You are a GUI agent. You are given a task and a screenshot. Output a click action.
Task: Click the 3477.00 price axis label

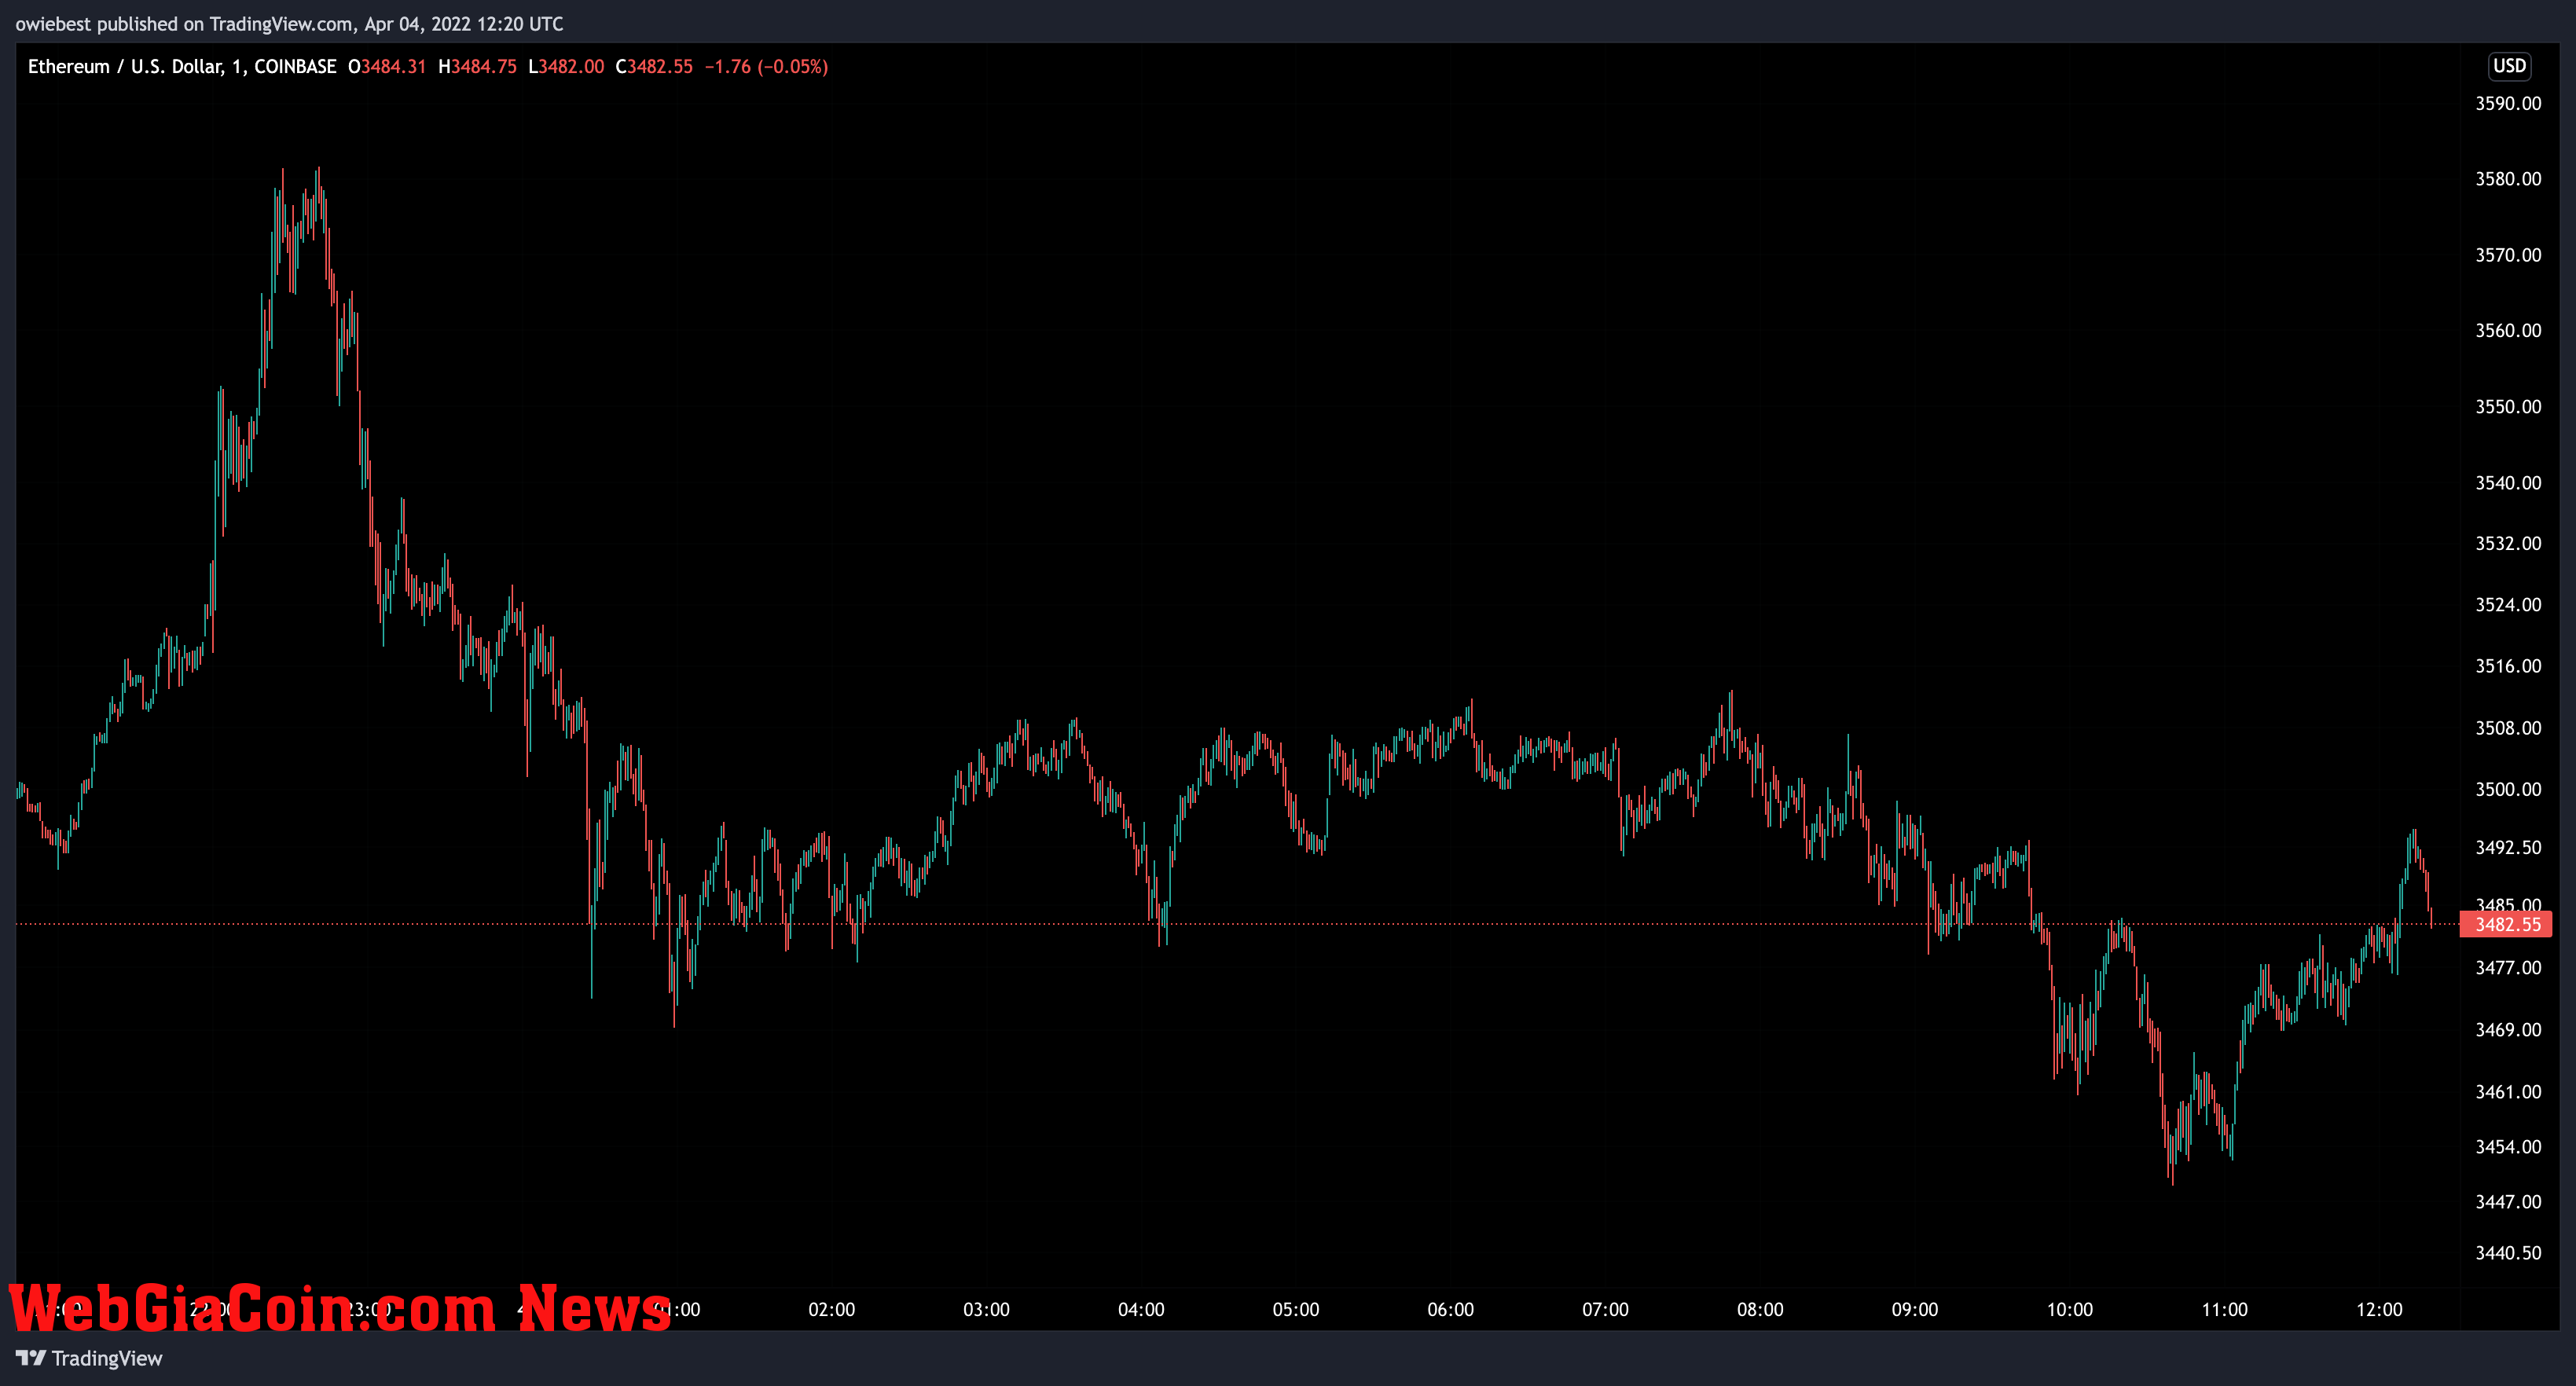(x=2508, y=967)
